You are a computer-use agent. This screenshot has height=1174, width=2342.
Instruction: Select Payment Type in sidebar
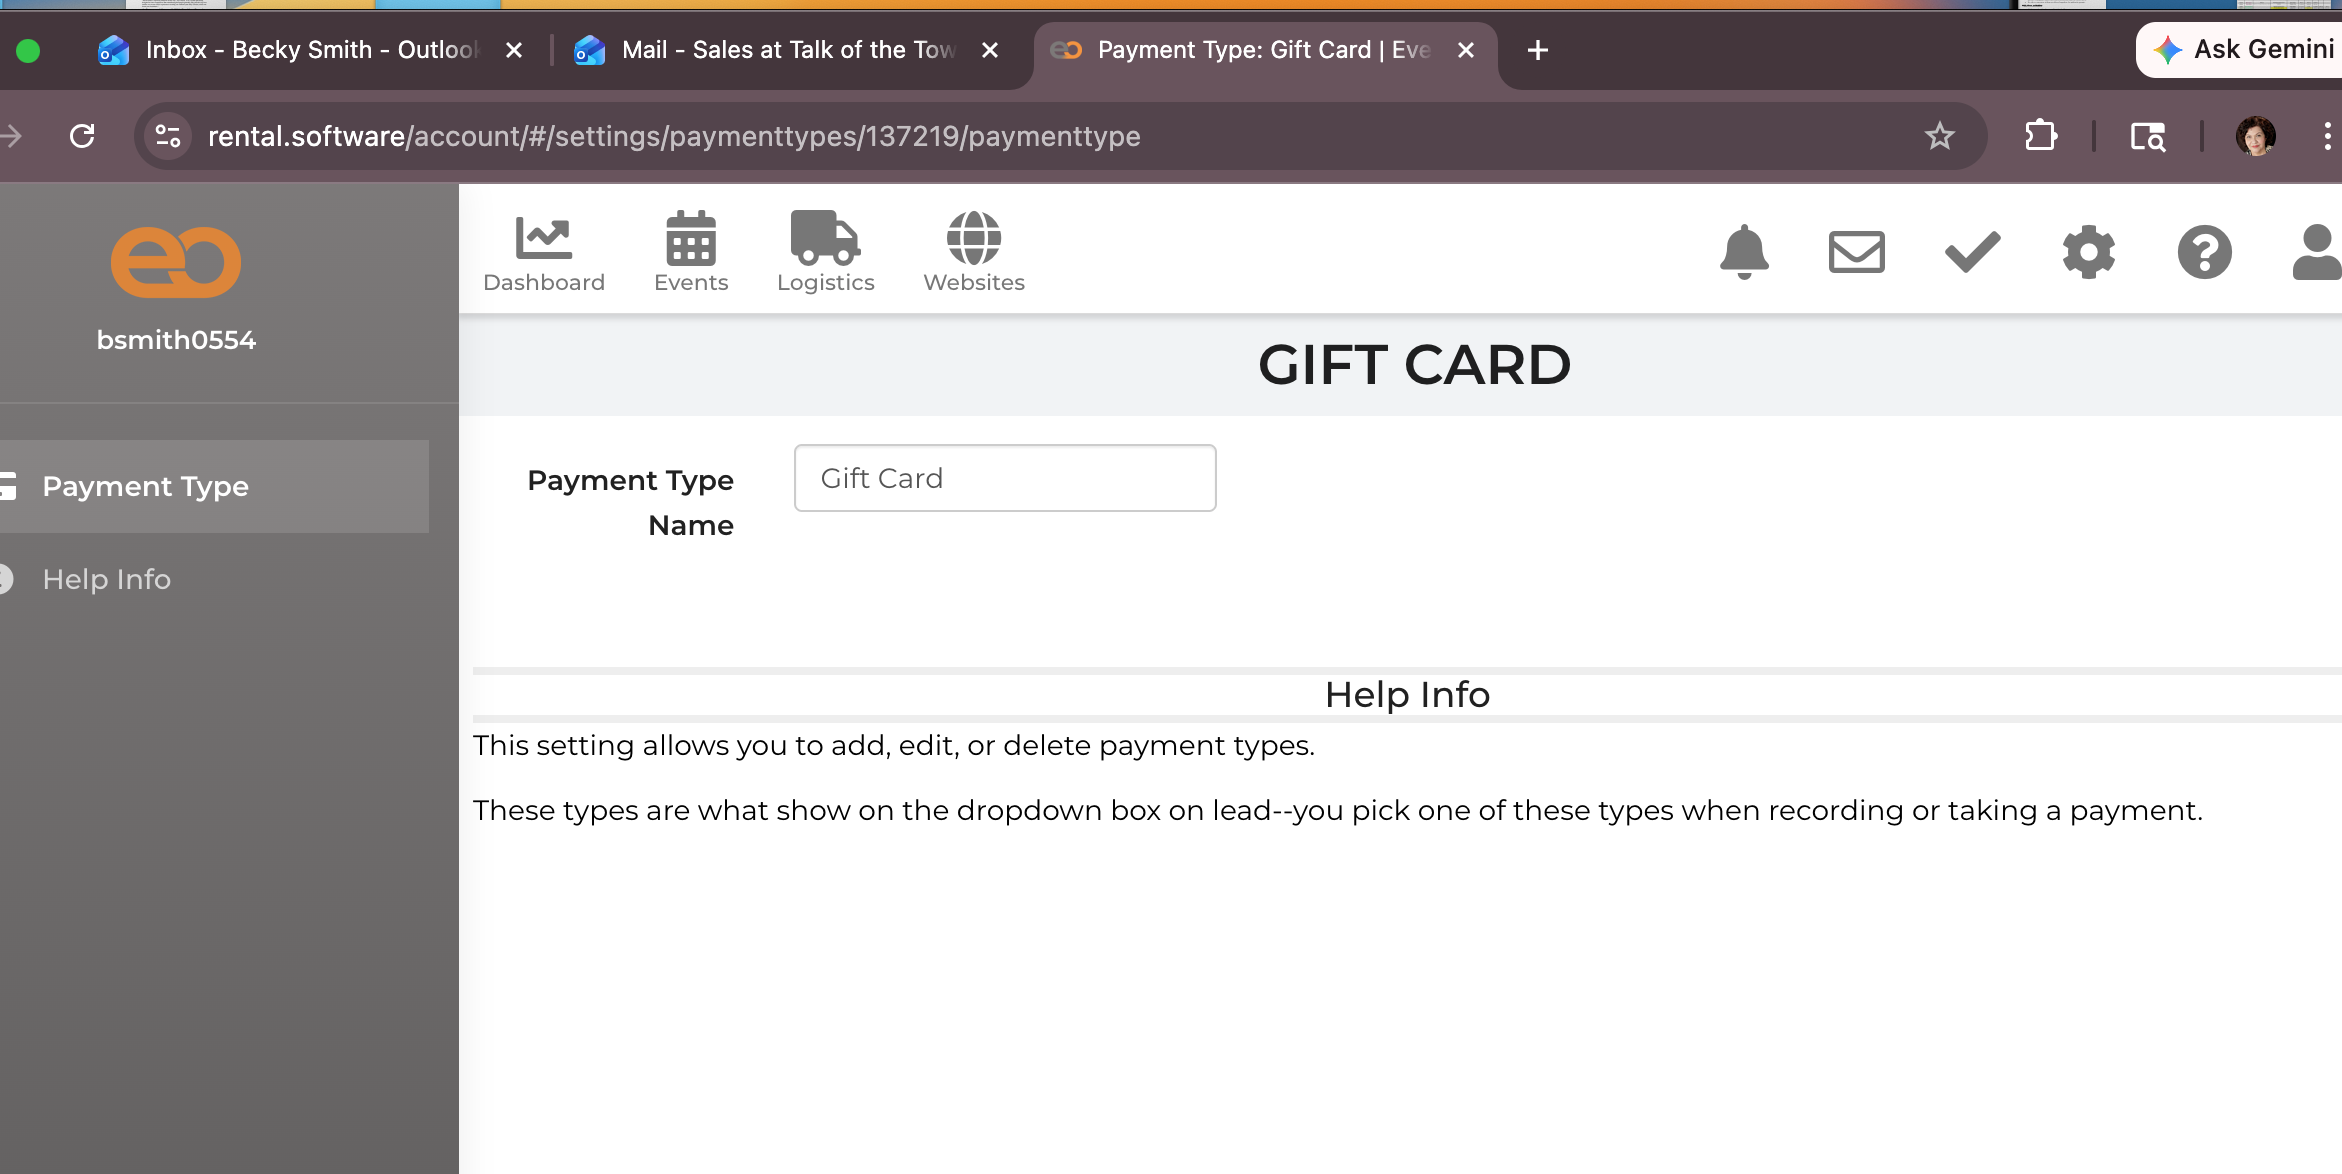(x=145, y=486)
